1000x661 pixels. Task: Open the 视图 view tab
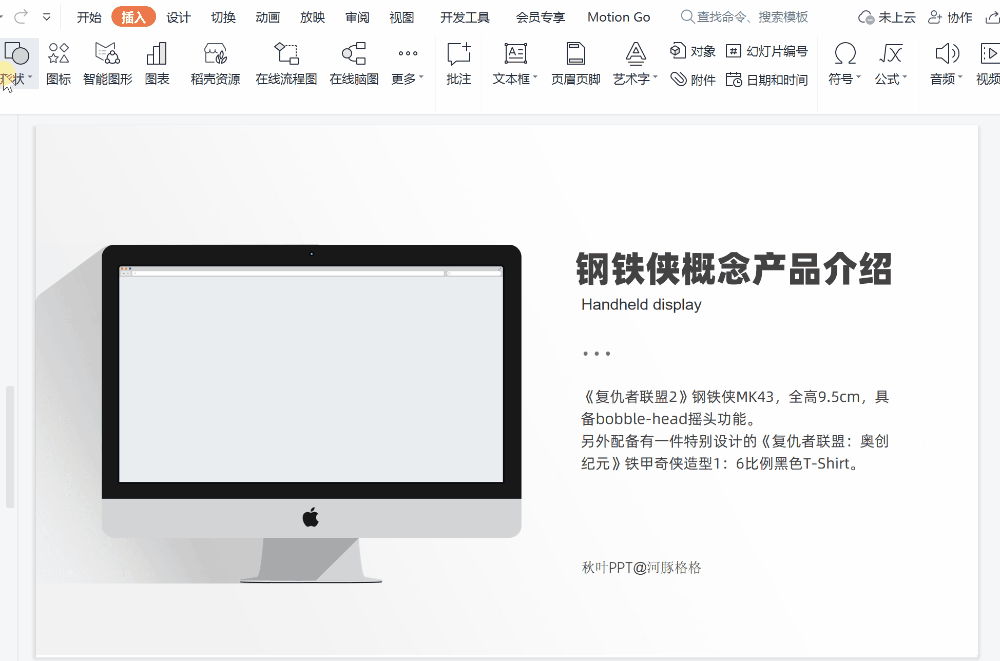(x=401, y=17)
